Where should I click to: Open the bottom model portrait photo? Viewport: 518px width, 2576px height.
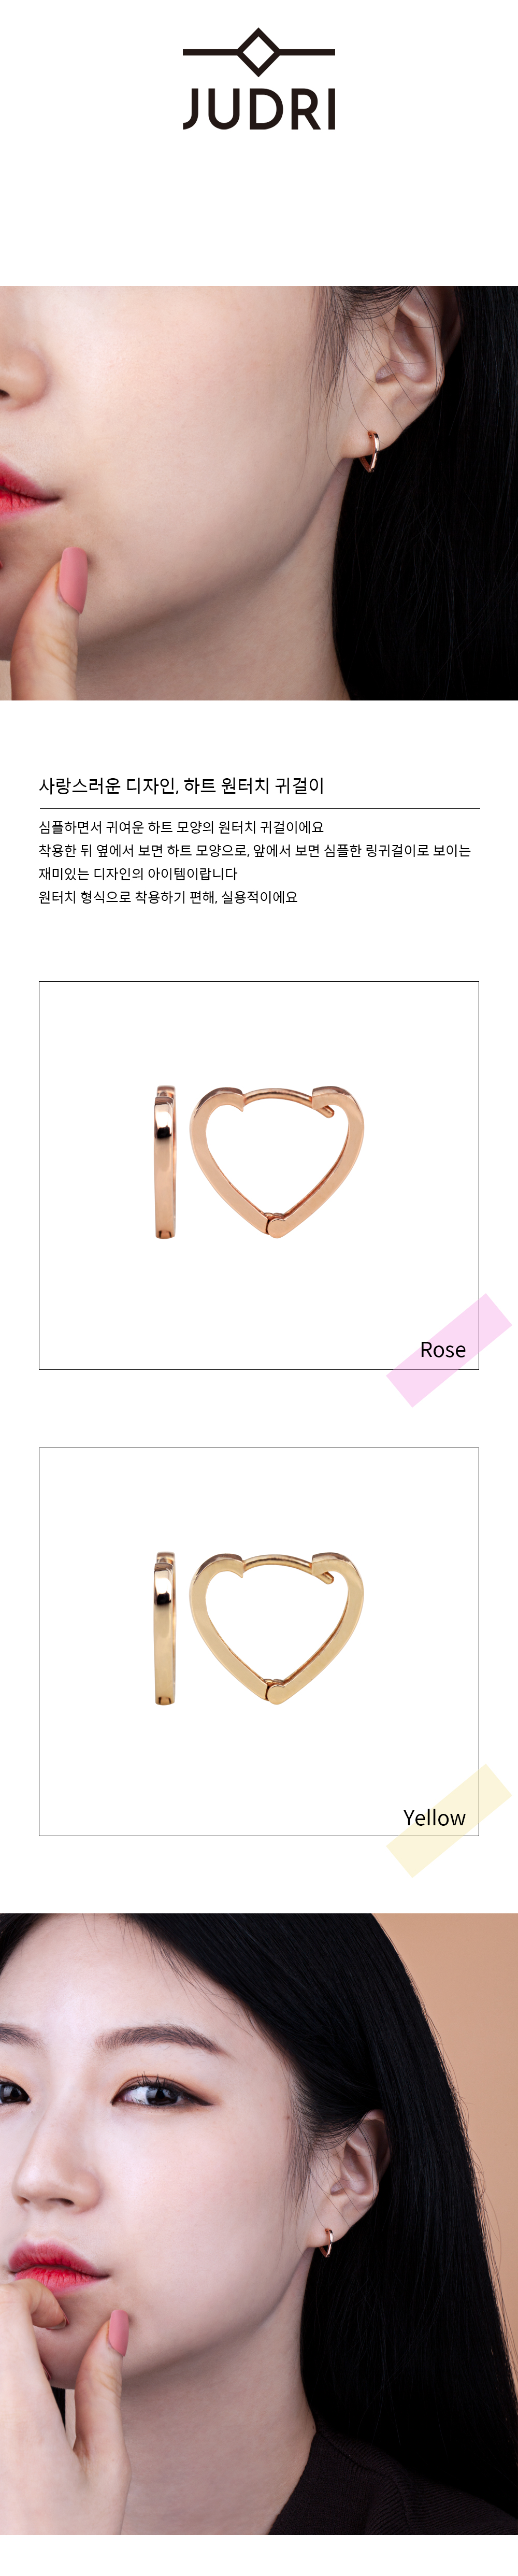click(259, 2224)
